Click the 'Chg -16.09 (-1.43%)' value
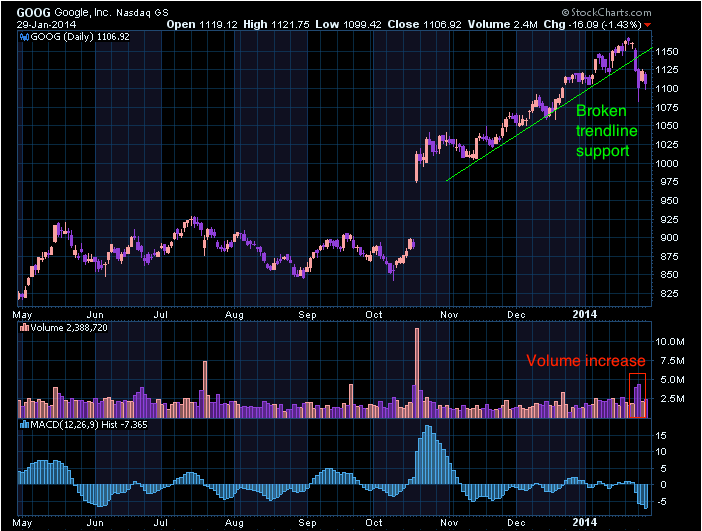Screen dimensions: 702x531 click(593, 25)
